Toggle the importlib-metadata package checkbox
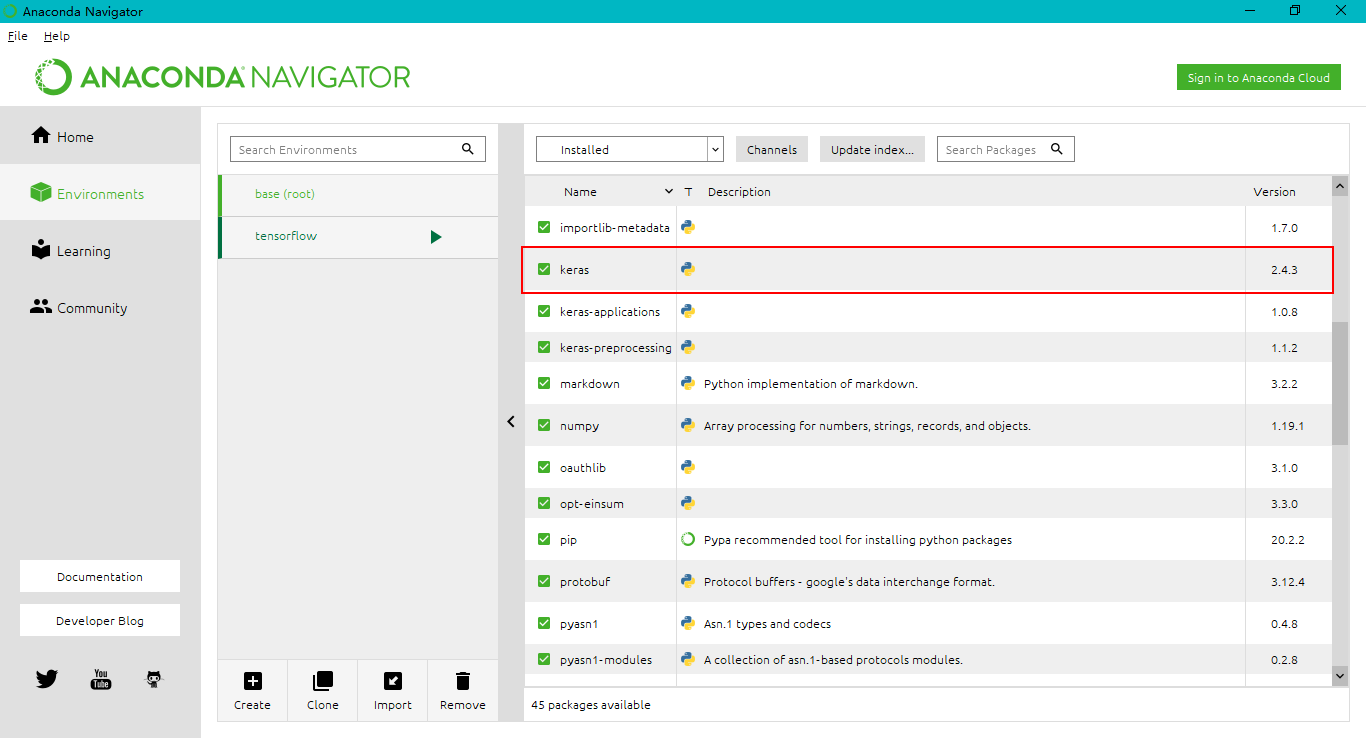1366x738 pixels. point(544,227)
